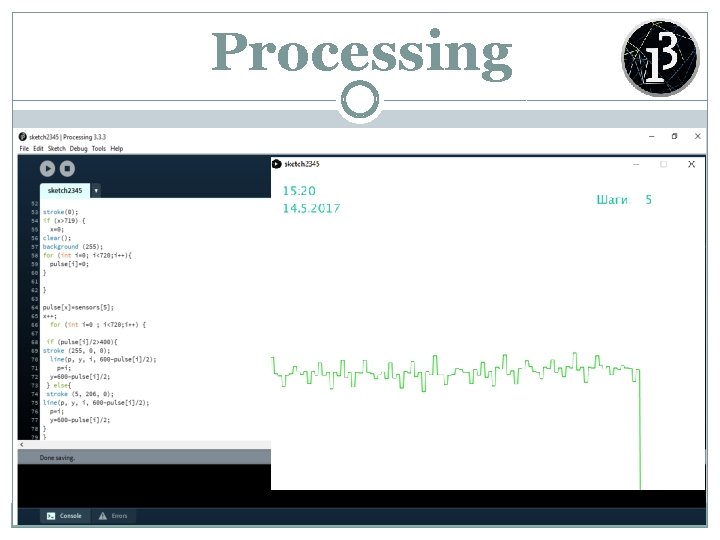Open the Edit menu
Image resolution: width=720 pixels, height=540 pixels.
38,148
